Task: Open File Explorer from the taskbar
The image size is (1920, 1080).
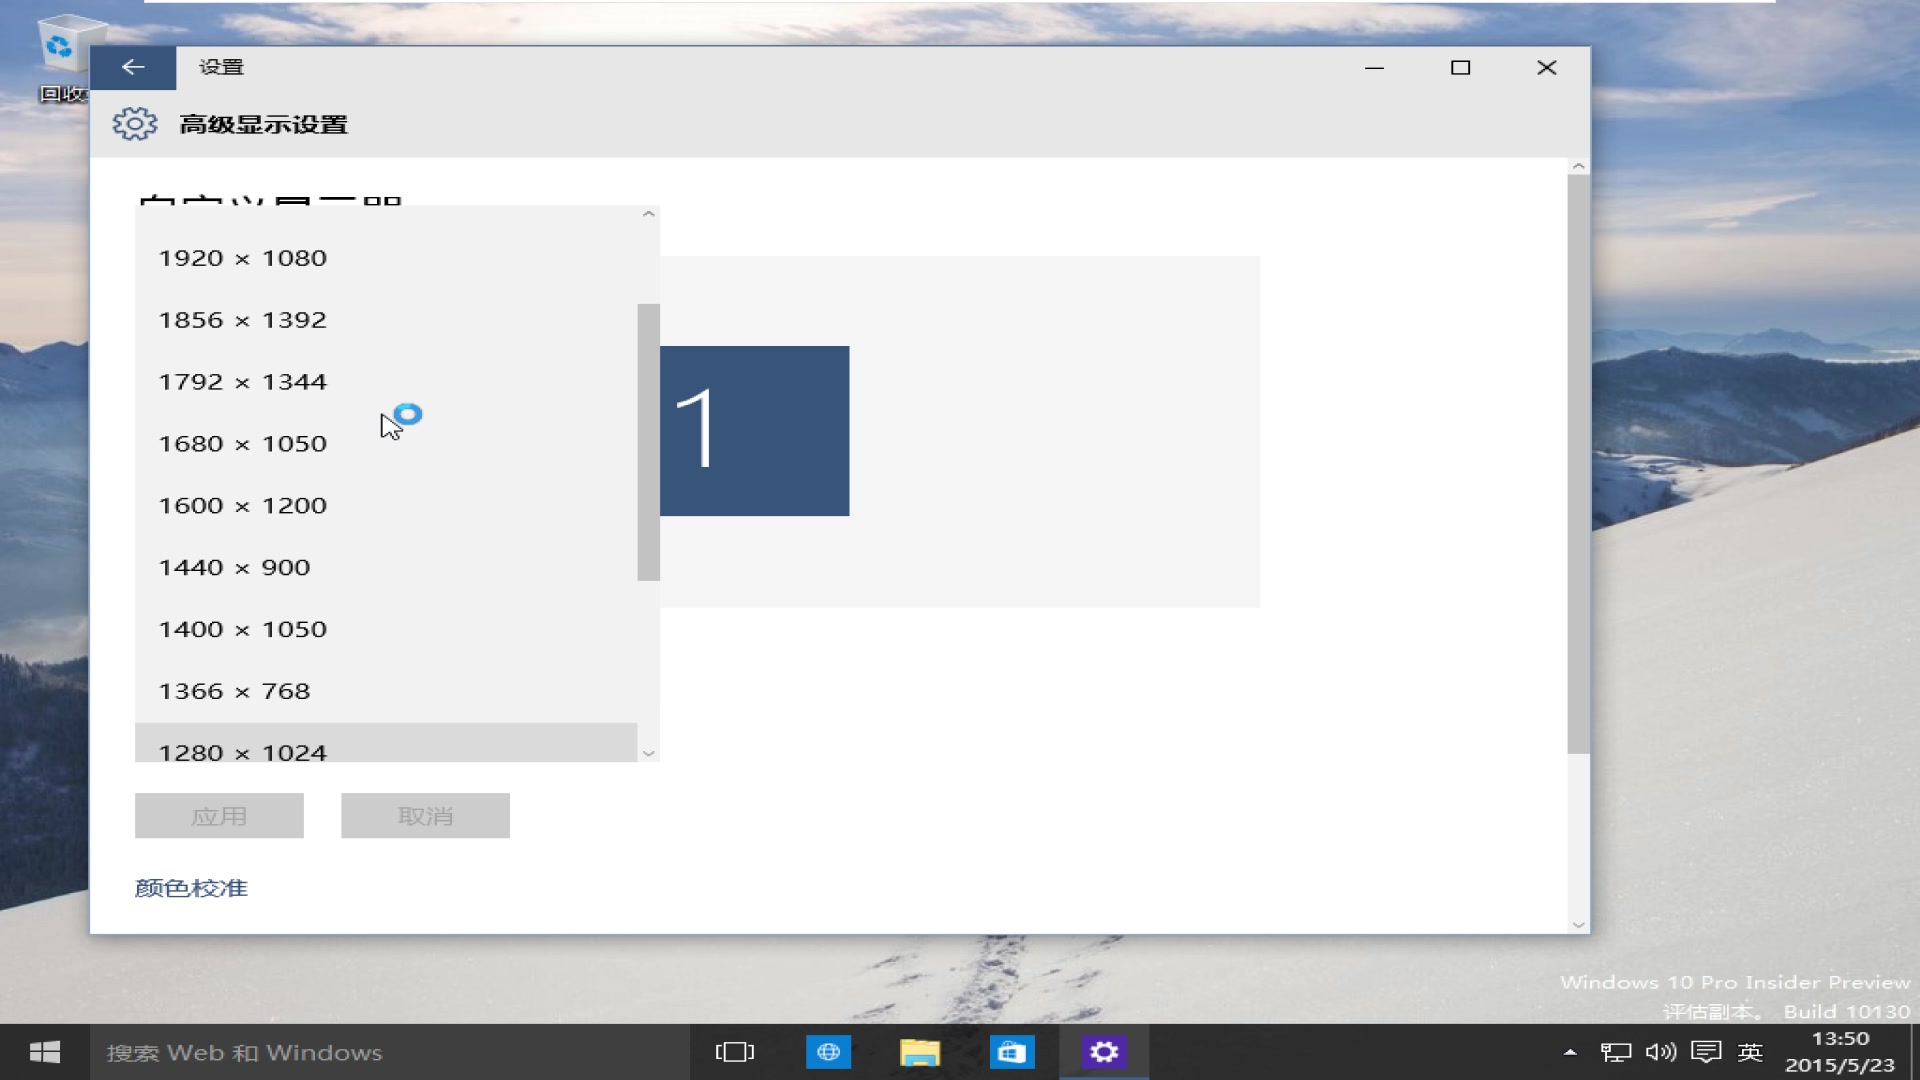Action: click(x=919, y=1052)
